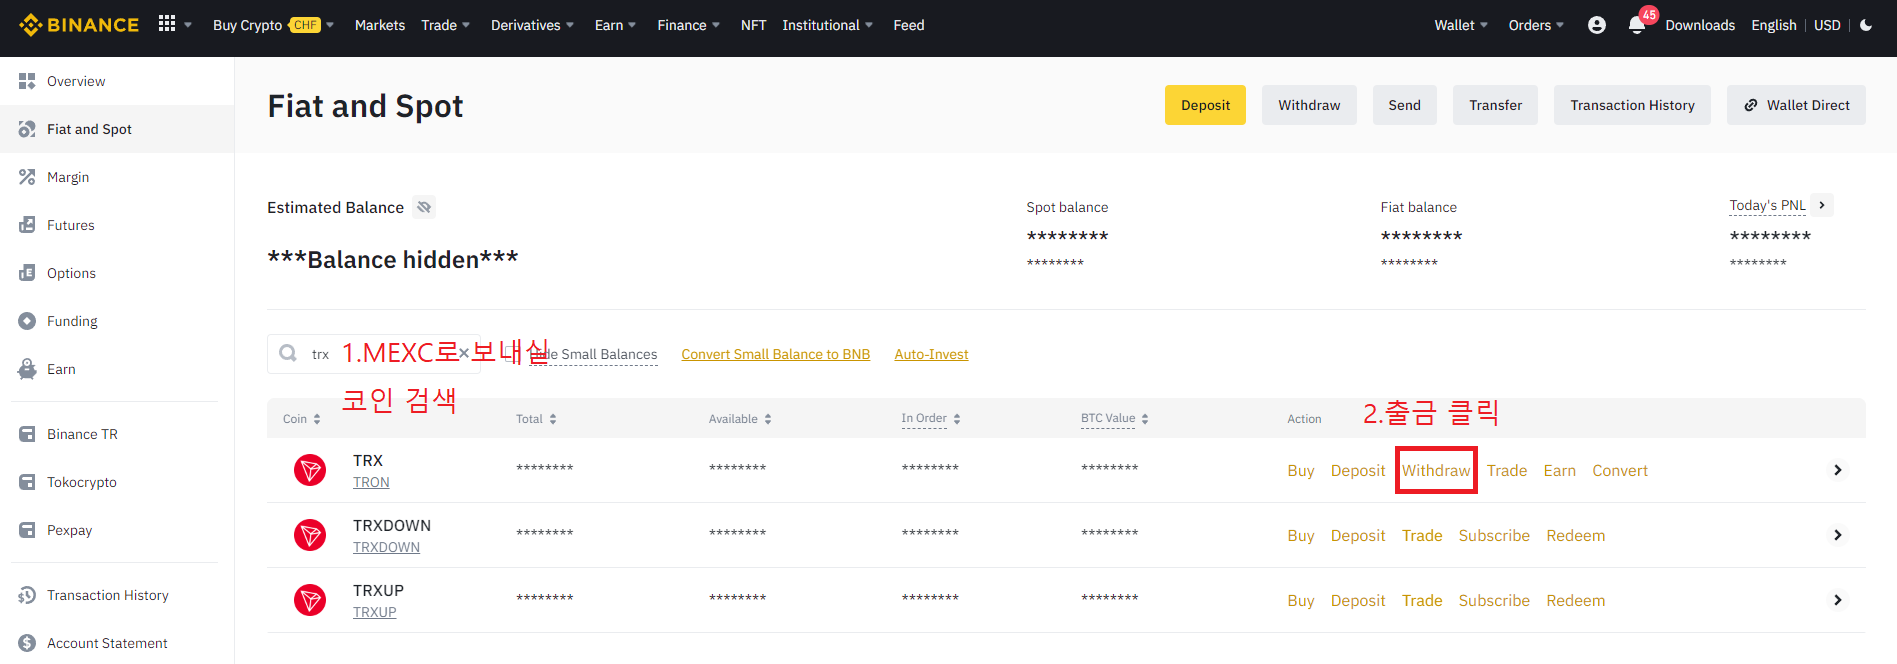Open Overview in the sidebar
This screenshot has width=1897, height=664.
pos(117,81)
